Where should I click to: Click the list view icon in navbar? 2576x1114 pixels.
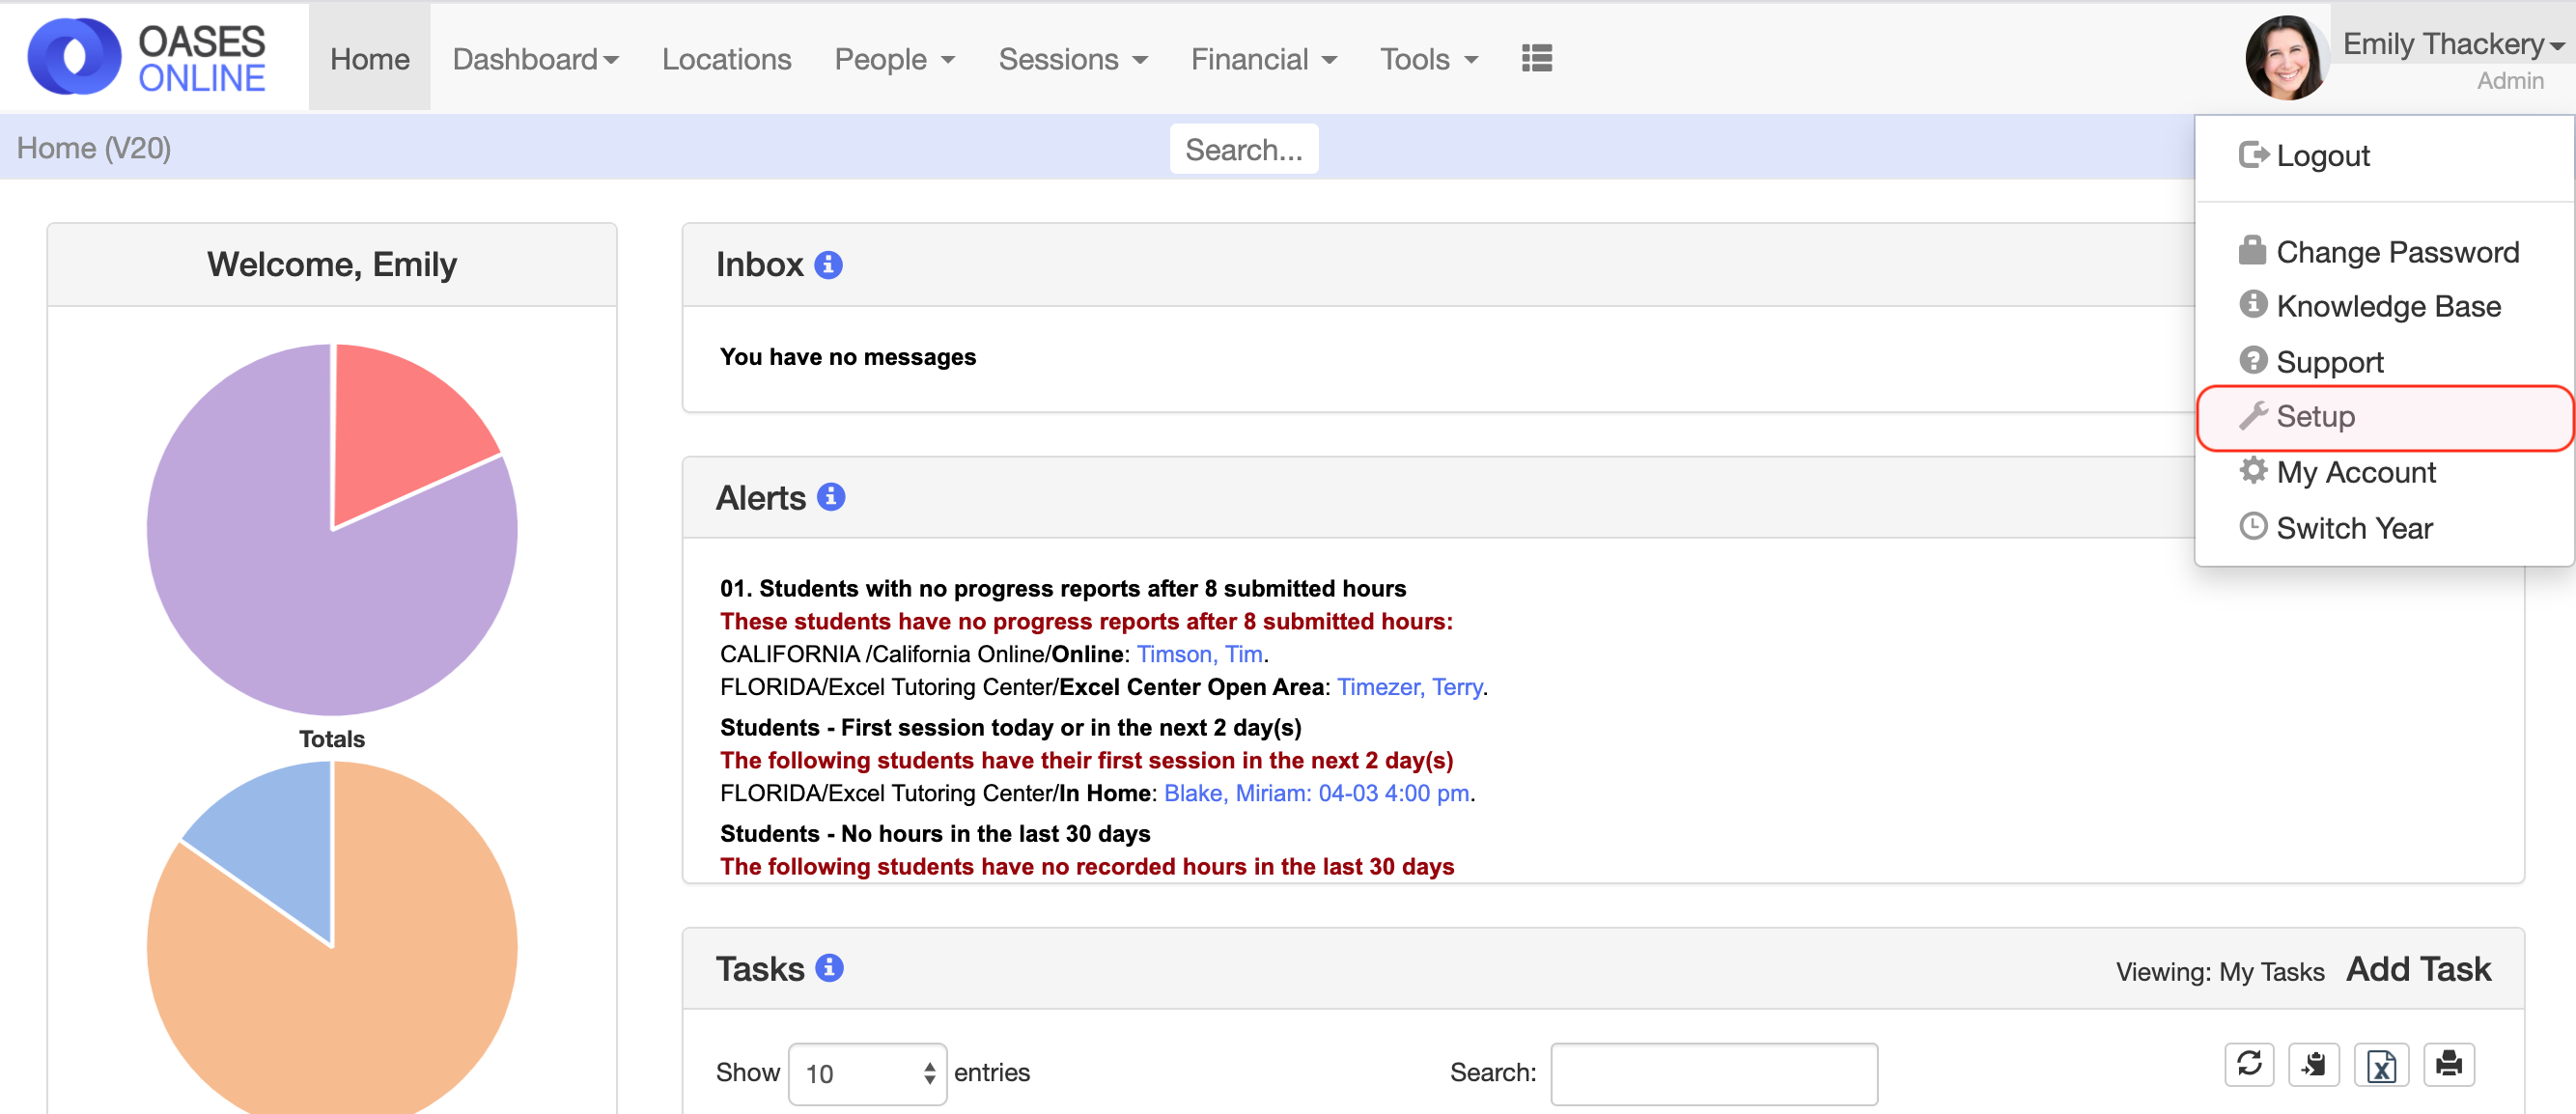pyautogui.click(x=1536, y=59)
